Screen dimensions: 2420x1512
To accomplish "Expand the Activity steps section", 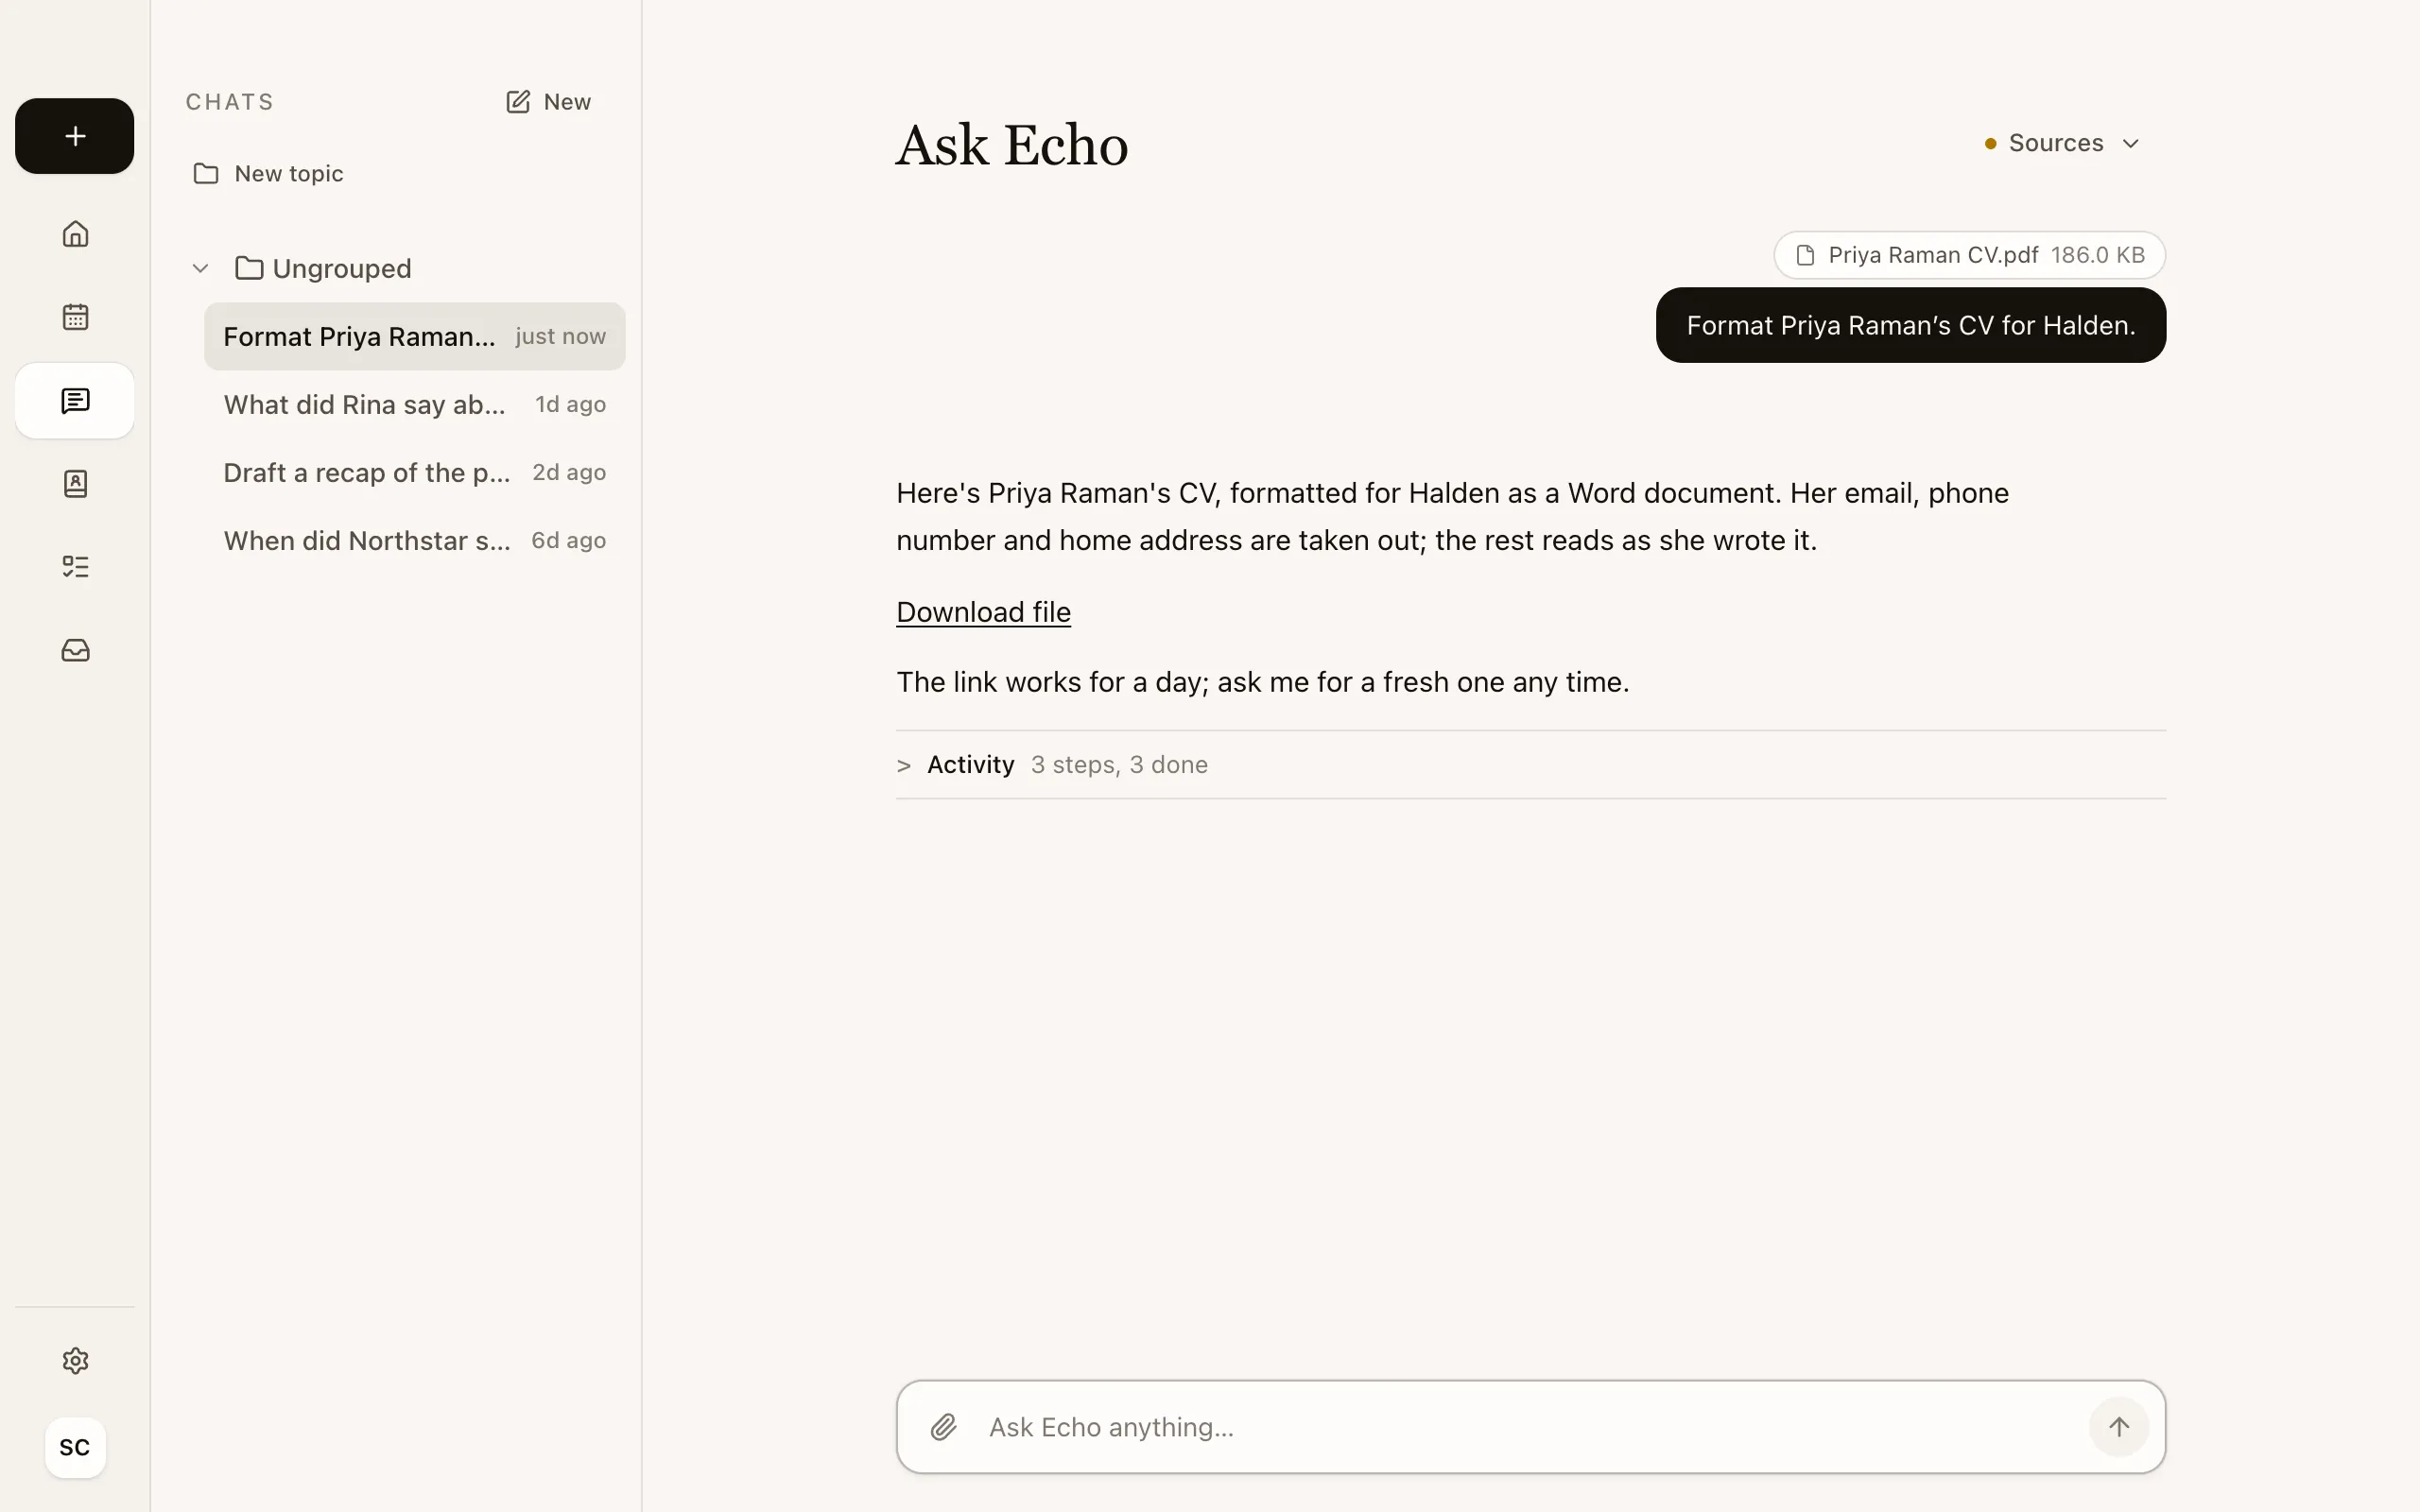I will [x=1530, y=765].
